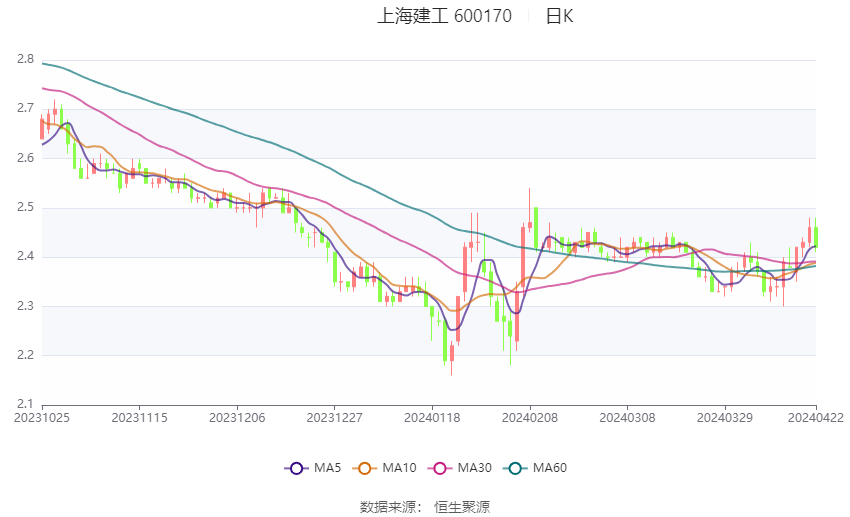Click the 2.1 price axis label
Image resolution: width=850 pixels, height=517 pixels.
click(25, 404)
